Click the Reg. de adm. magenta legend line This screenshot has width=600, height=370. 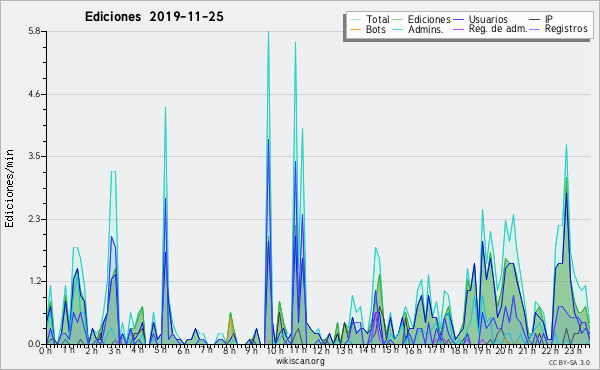tap(458, 29)
